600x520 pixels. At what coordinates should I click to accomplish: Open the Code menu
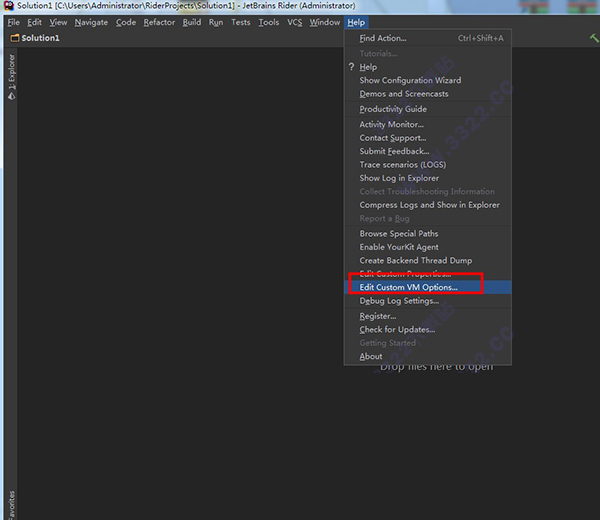coord(126,23)
